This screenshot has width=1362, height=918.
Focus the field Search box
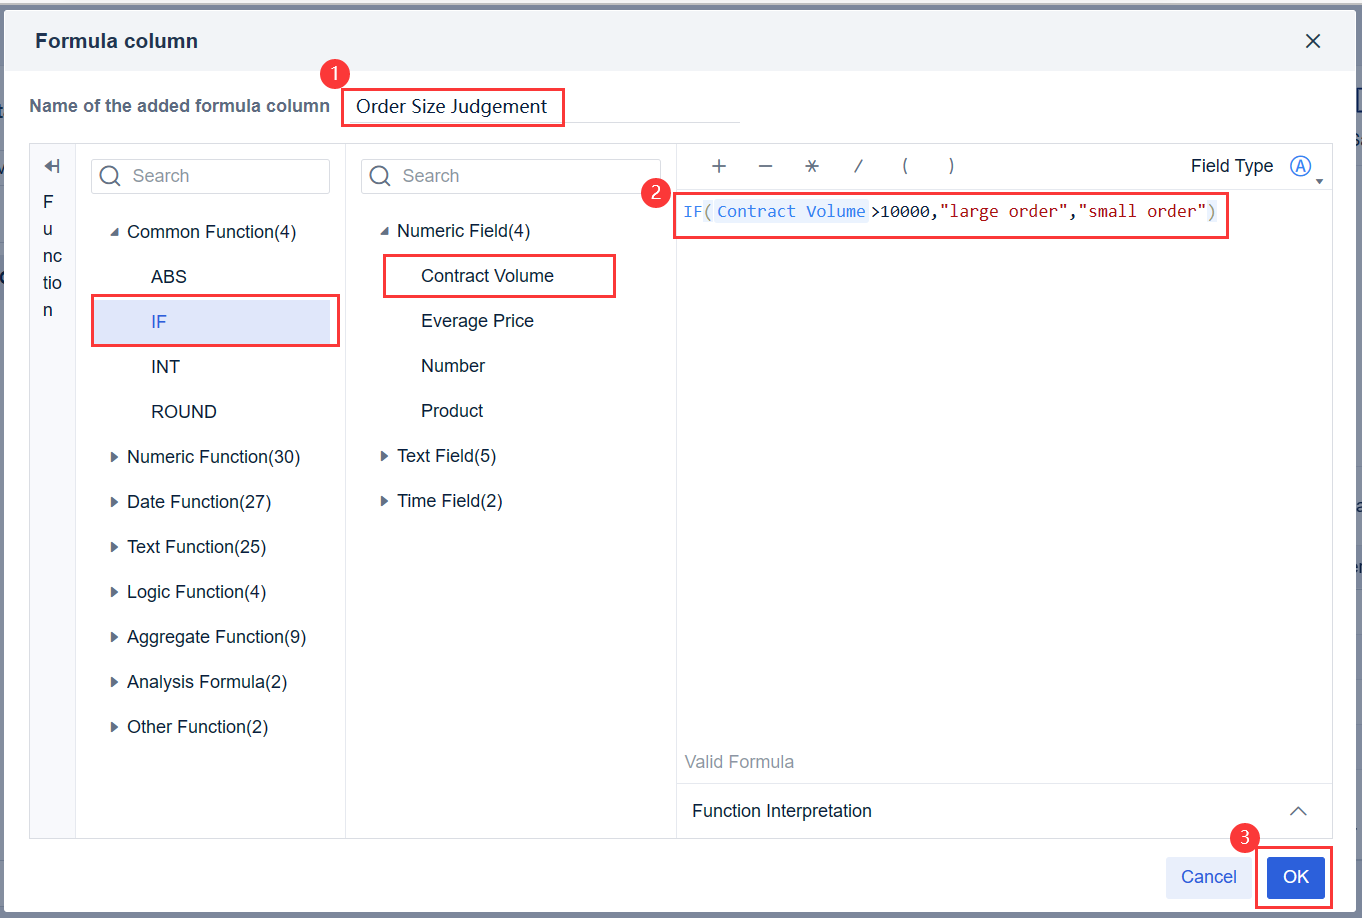tap(511, 176)
